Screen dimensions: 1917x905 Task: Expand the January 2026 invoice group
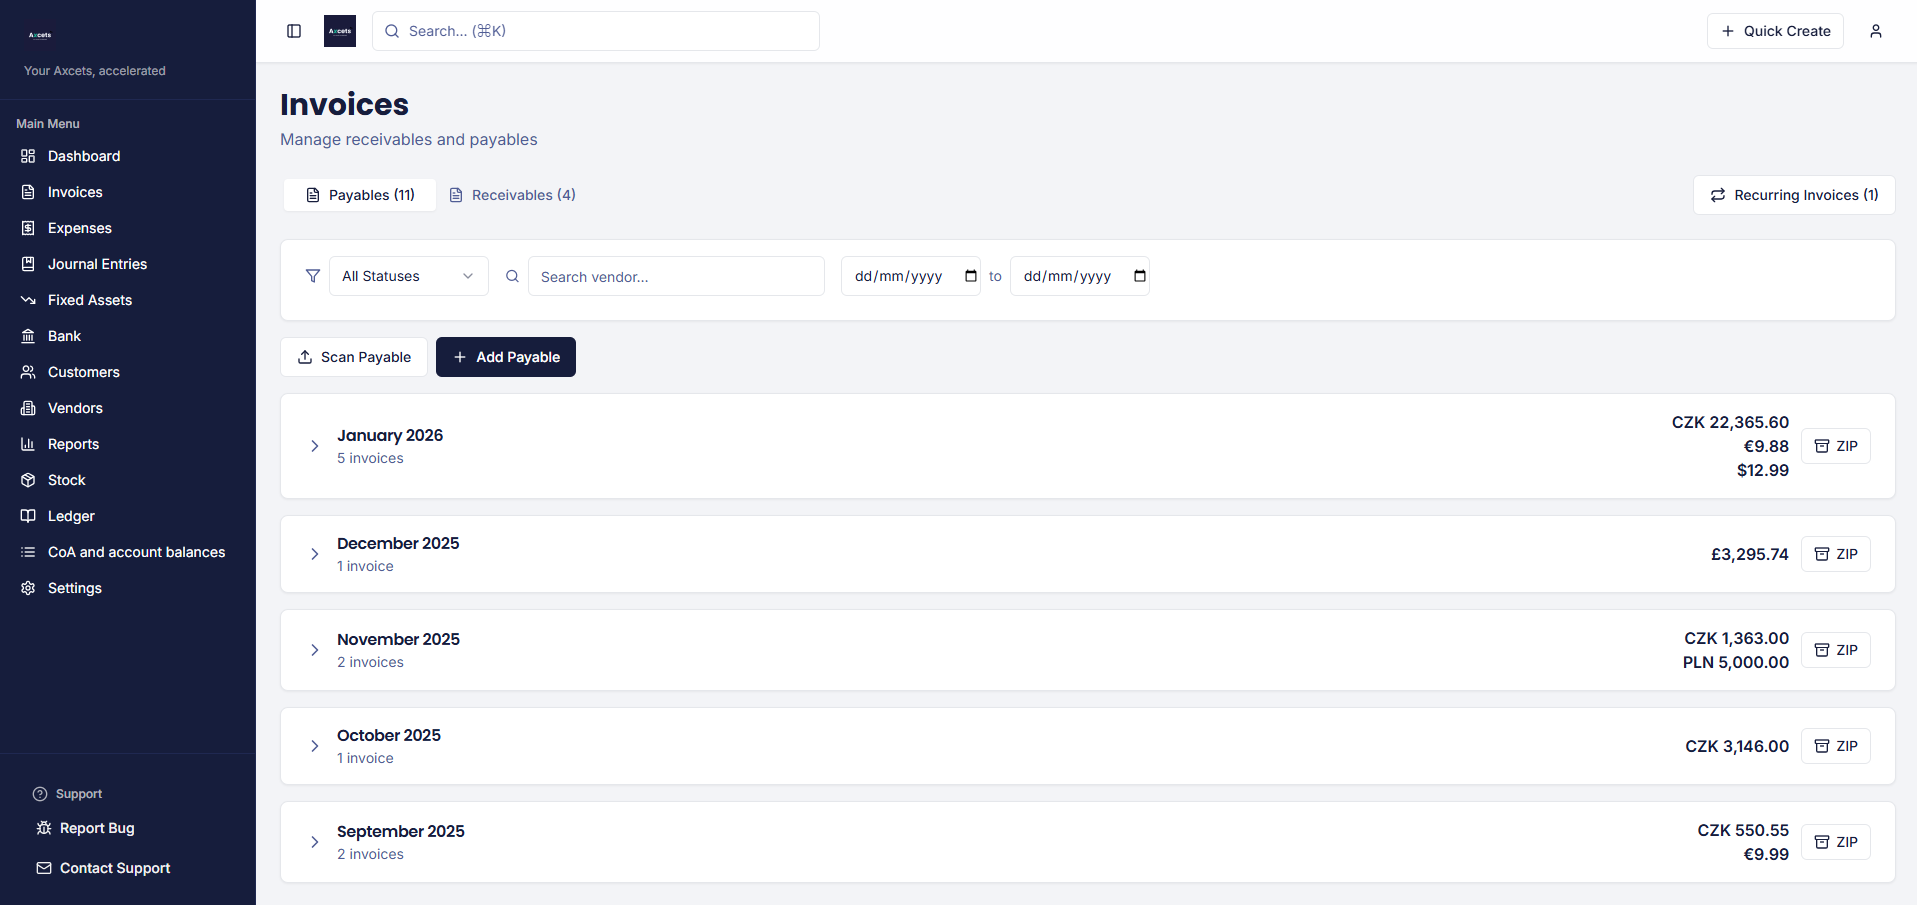pos(314,446)
